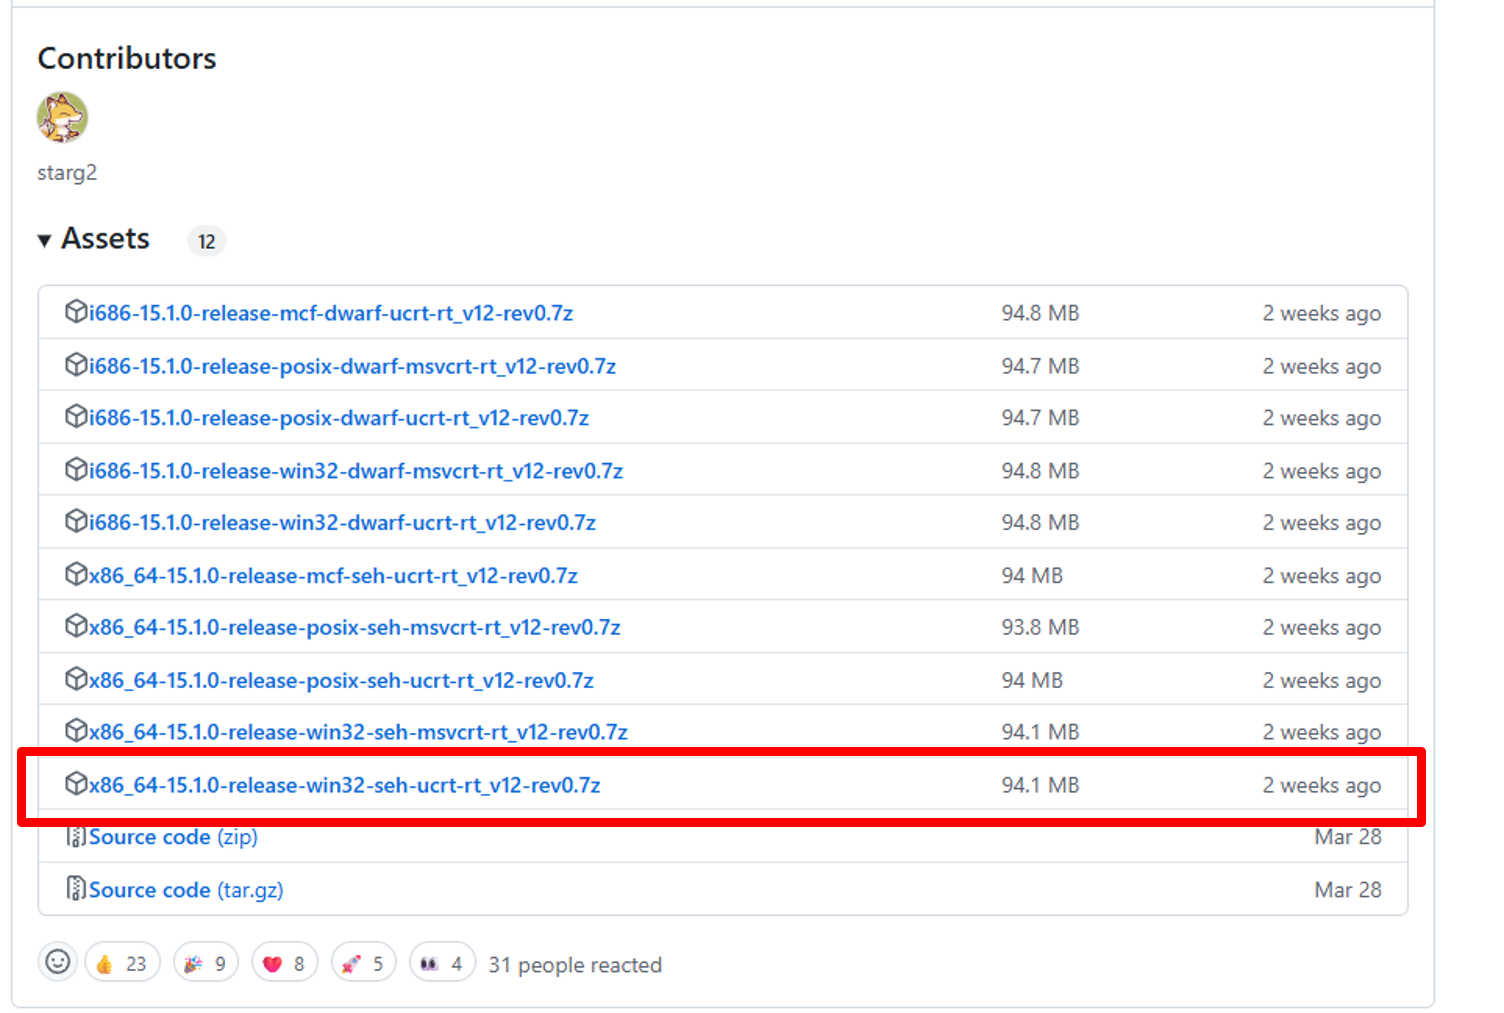Click '31 people reacted' text
The height and width of the screenshot is (1013, 1504).
(x=575, y=965)
